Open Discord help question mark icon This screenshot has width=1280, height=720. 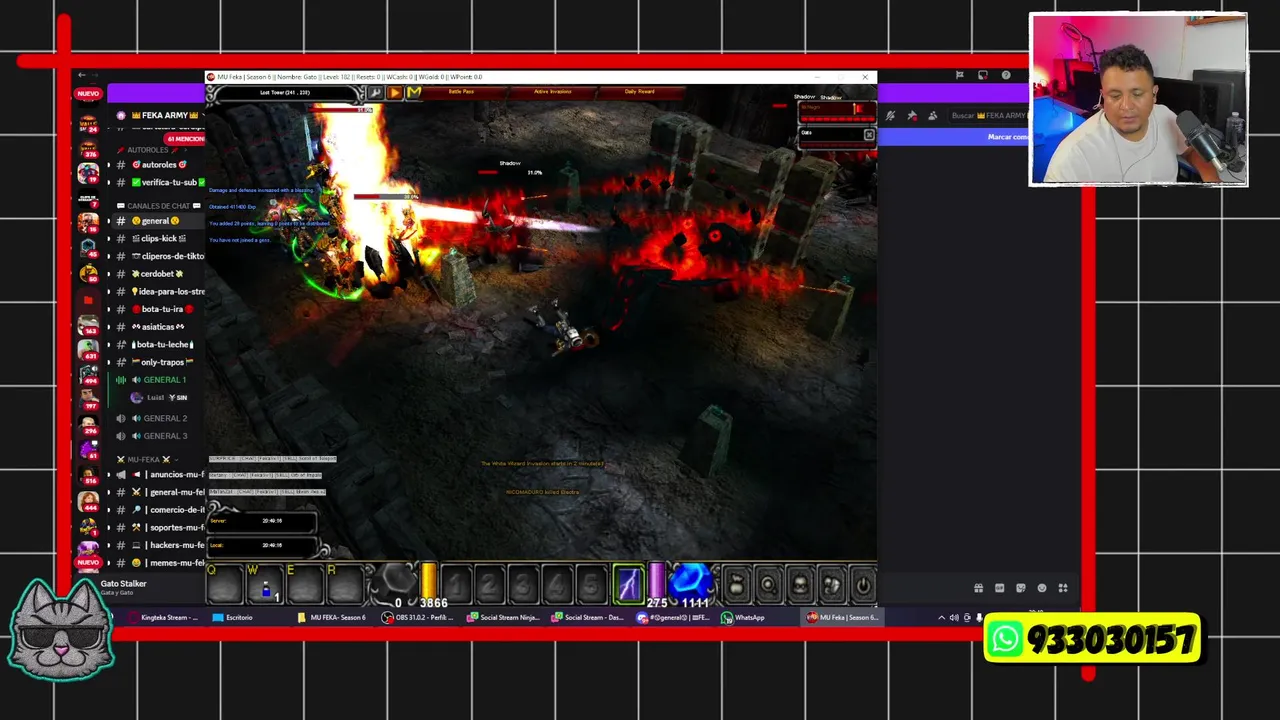click(x=1006, y=75)
